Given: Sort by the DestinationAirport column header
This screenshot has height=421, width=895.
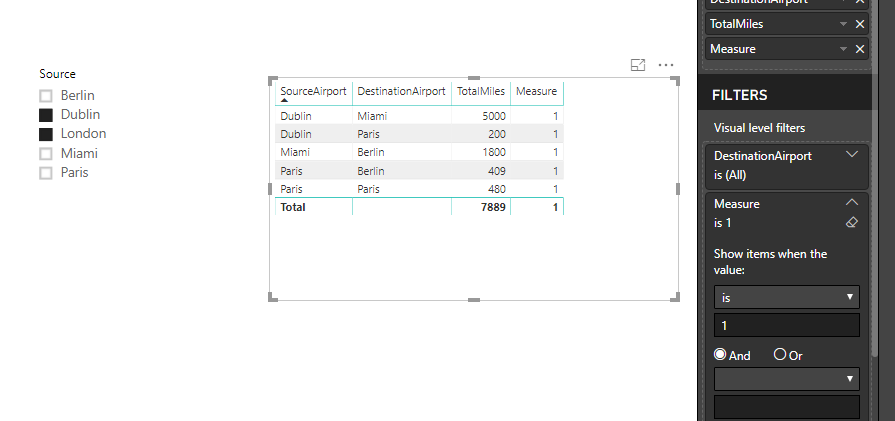Looking at the screenshot, I should click(401, 91).
